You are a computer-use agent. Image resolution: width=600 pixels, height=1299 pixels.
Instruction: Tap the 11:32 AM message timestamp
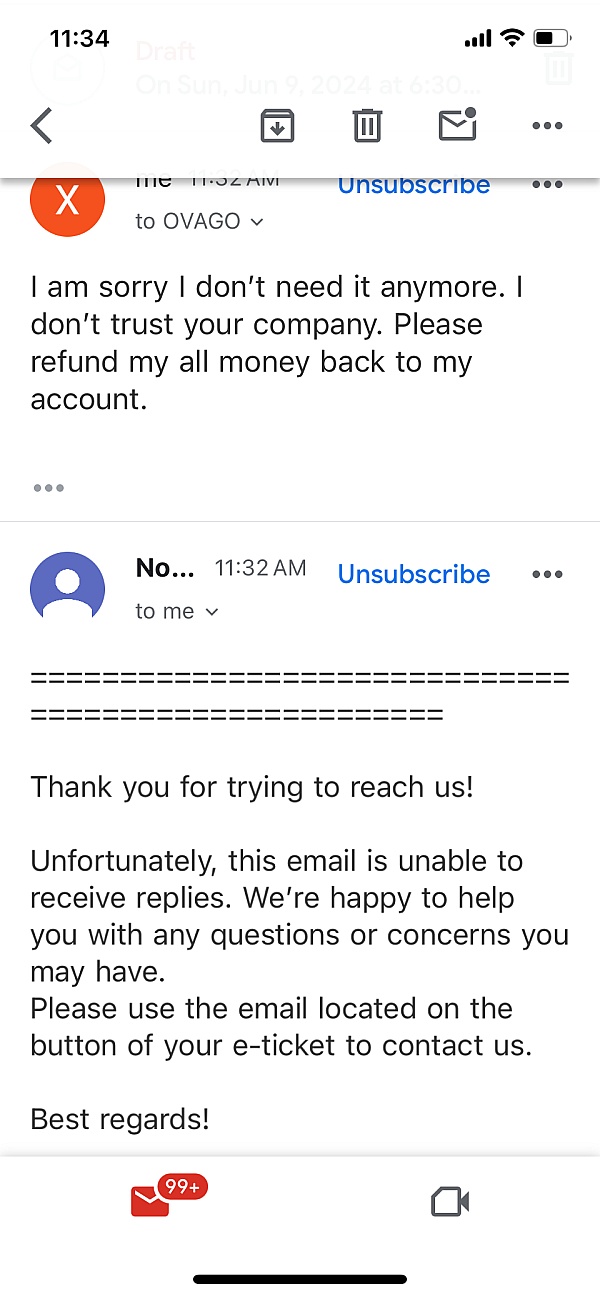point(260,569)
